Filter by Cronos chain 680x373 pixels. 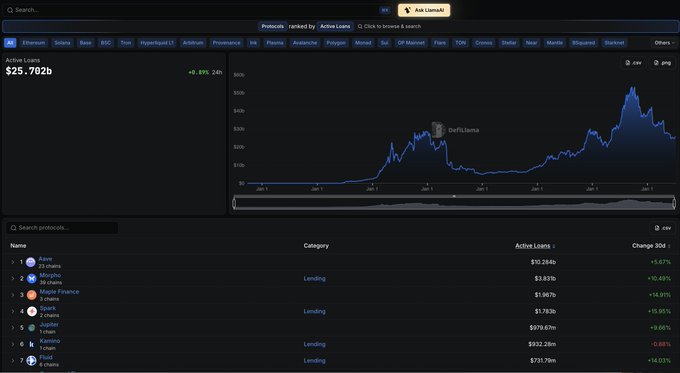[484, 43]
